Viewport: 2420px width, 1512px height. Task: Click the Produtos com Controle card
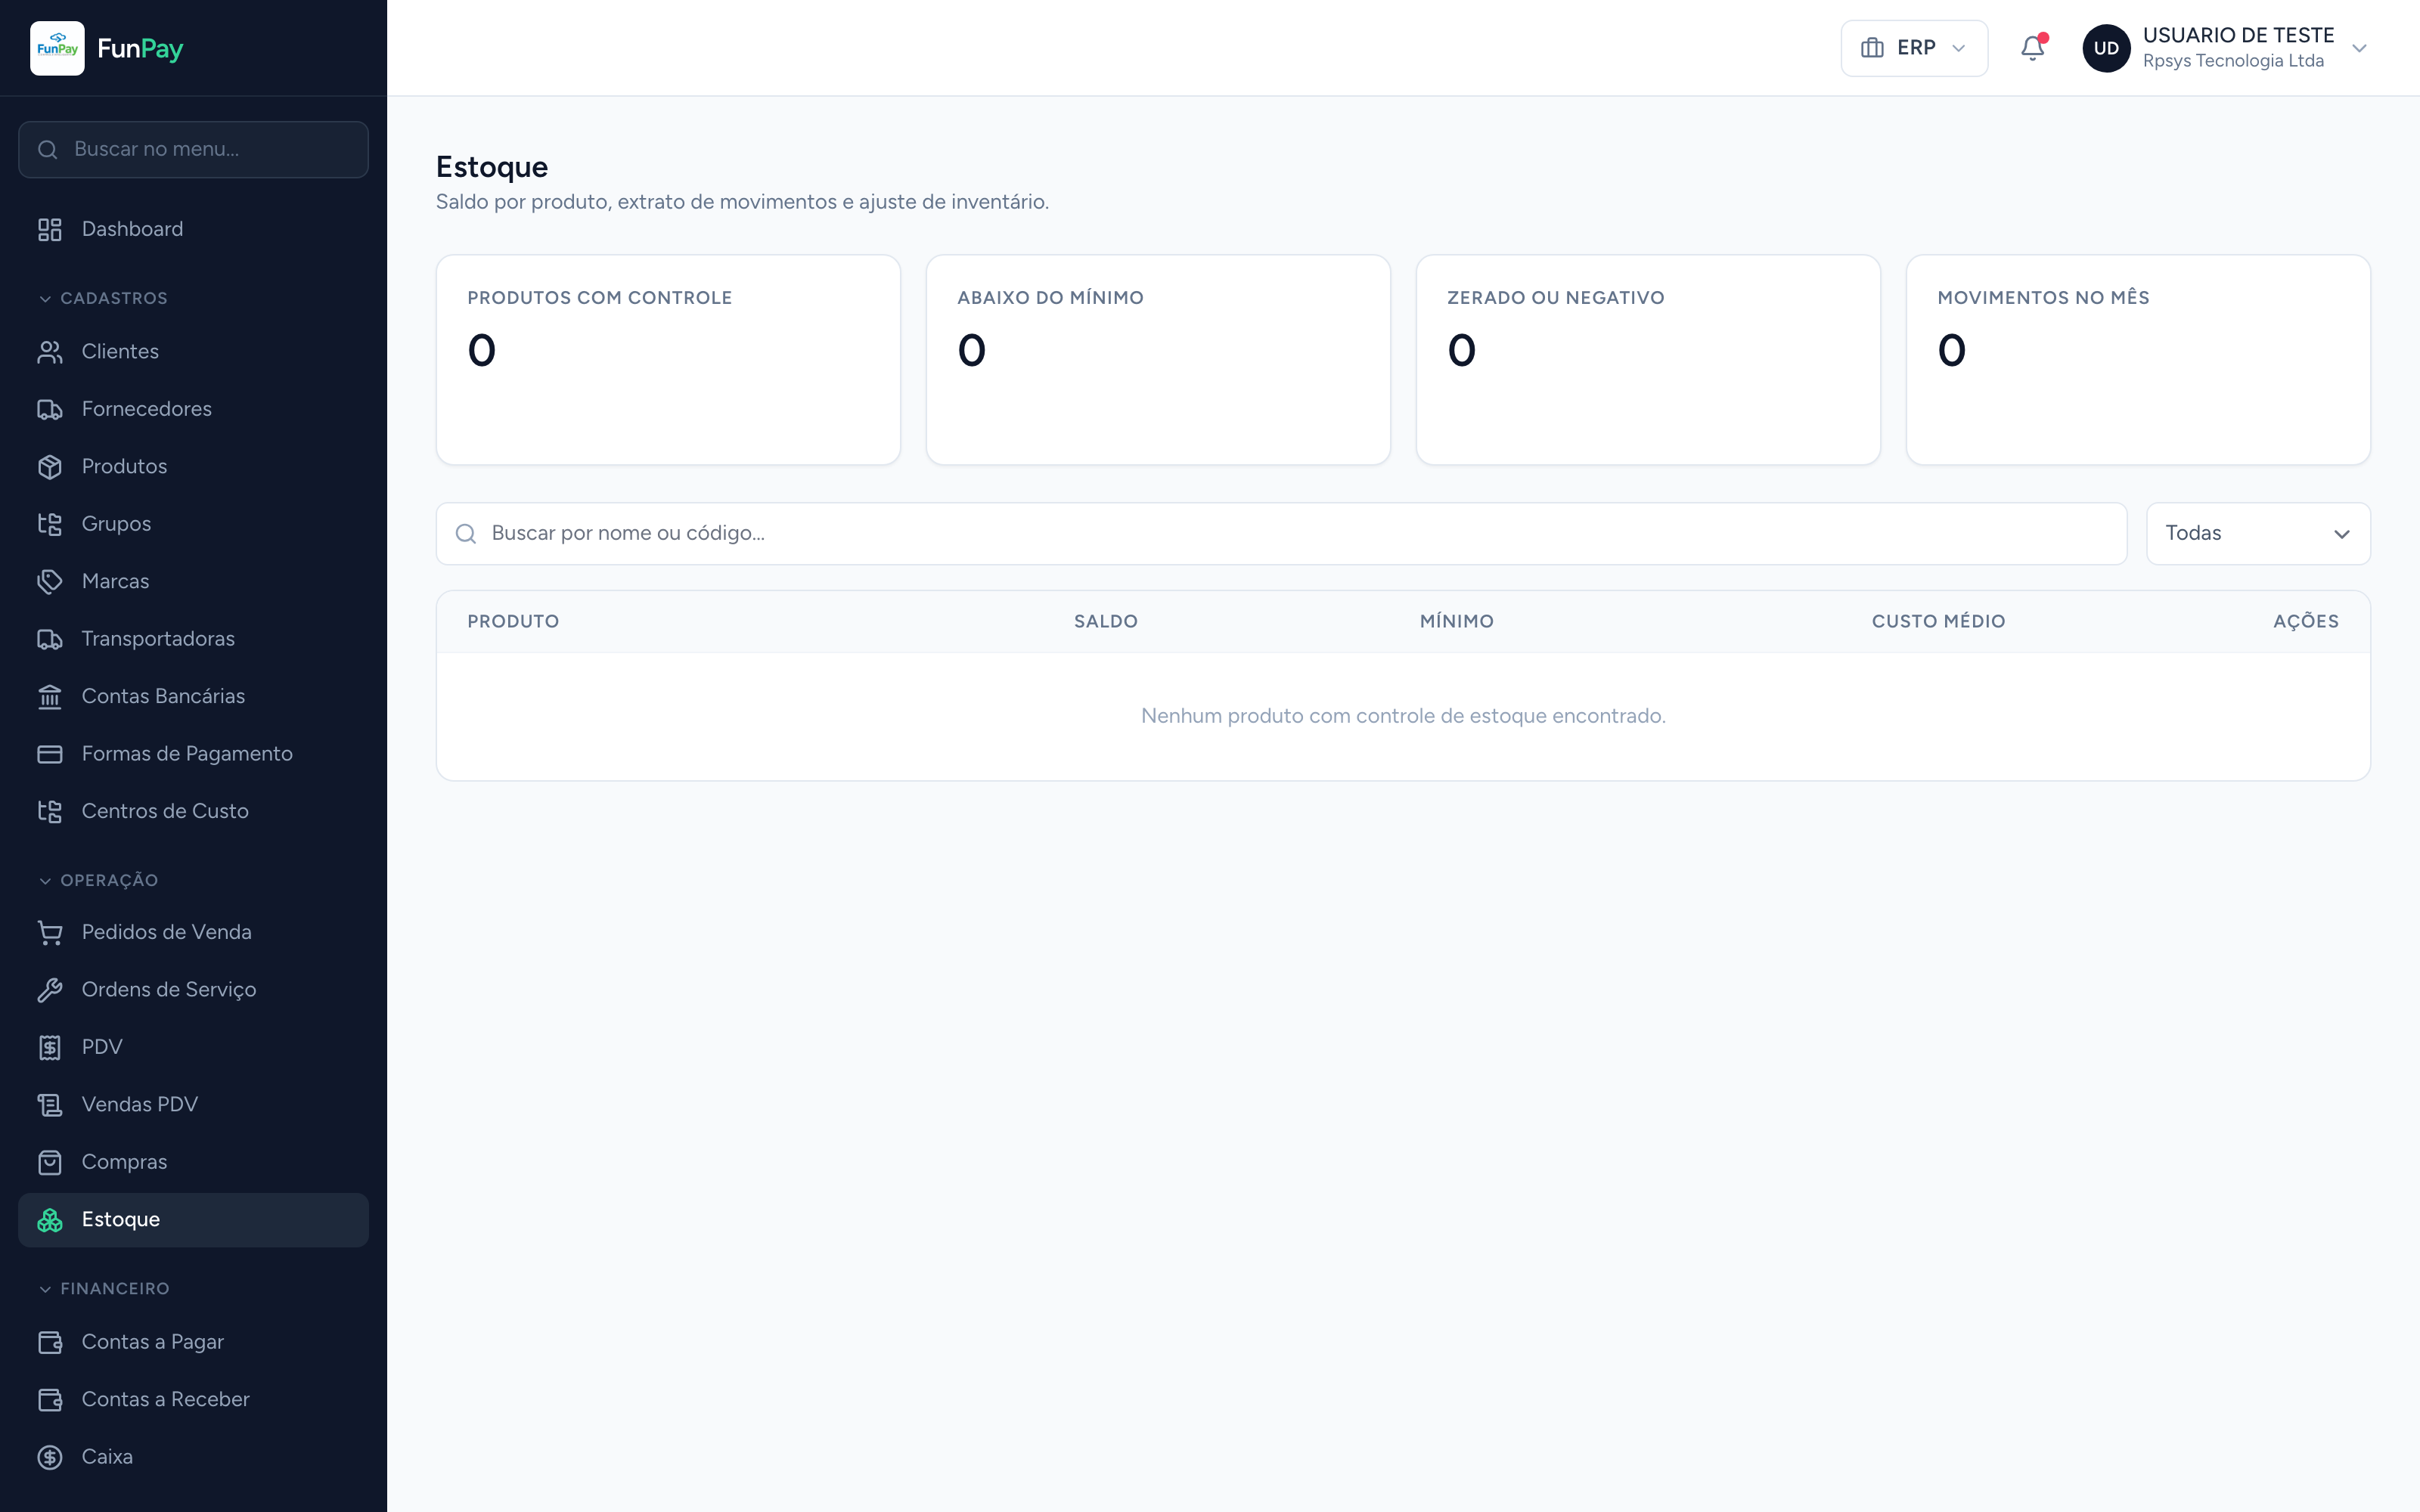point(668,360)
